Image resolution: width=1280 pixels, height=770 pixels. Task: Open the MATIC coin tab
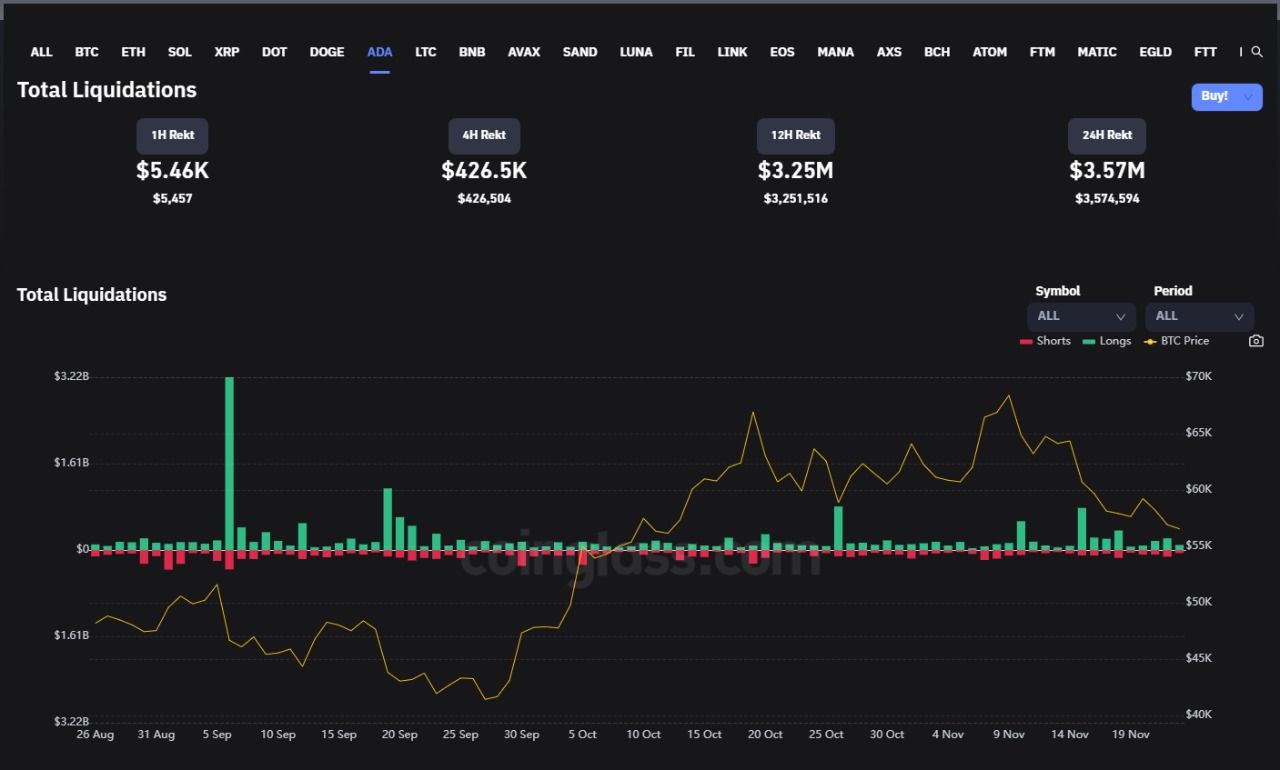pos(1097,52)
